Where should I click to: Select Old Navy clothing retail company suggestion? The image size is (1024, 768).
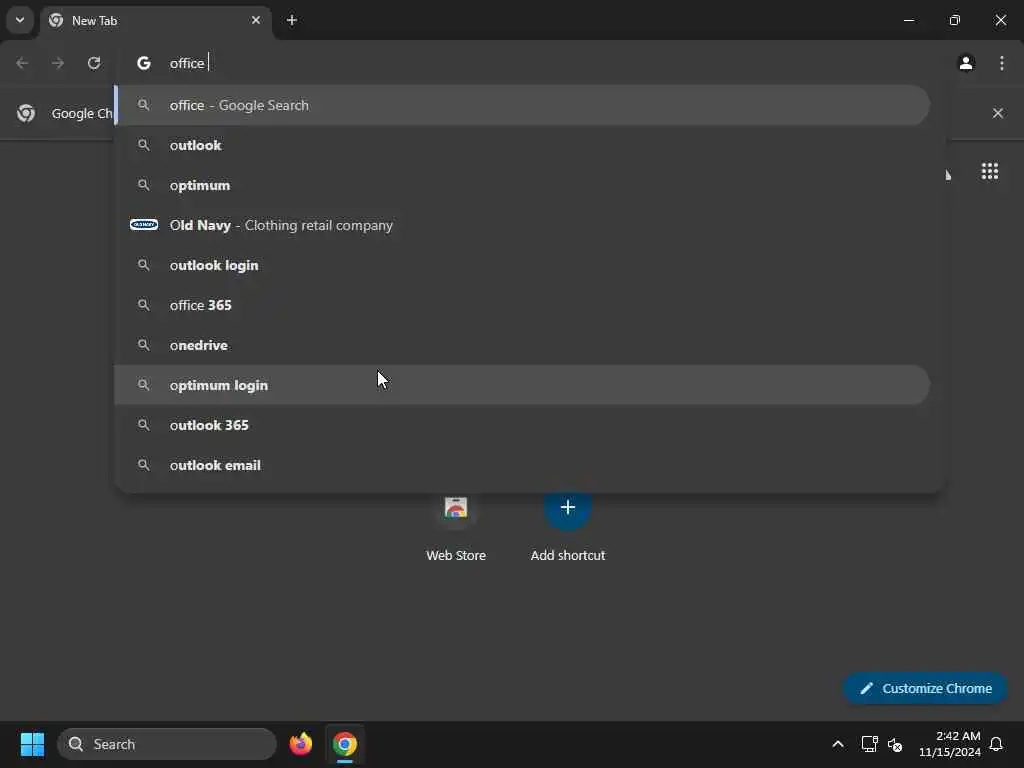522,225
